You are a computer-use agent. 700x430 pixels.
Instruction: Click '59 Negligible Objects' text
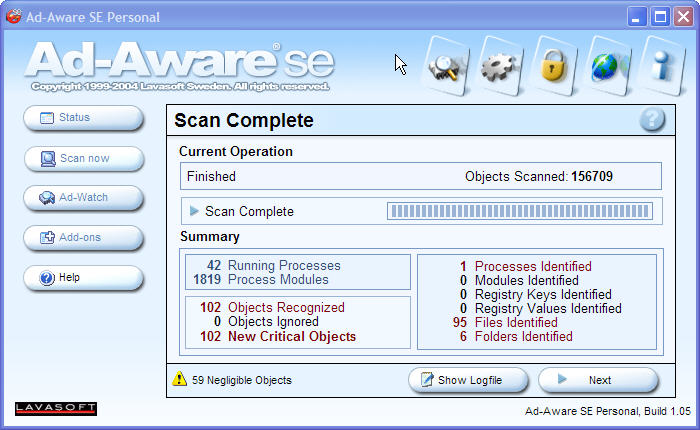pyautogui.click(x=242, y=380)
